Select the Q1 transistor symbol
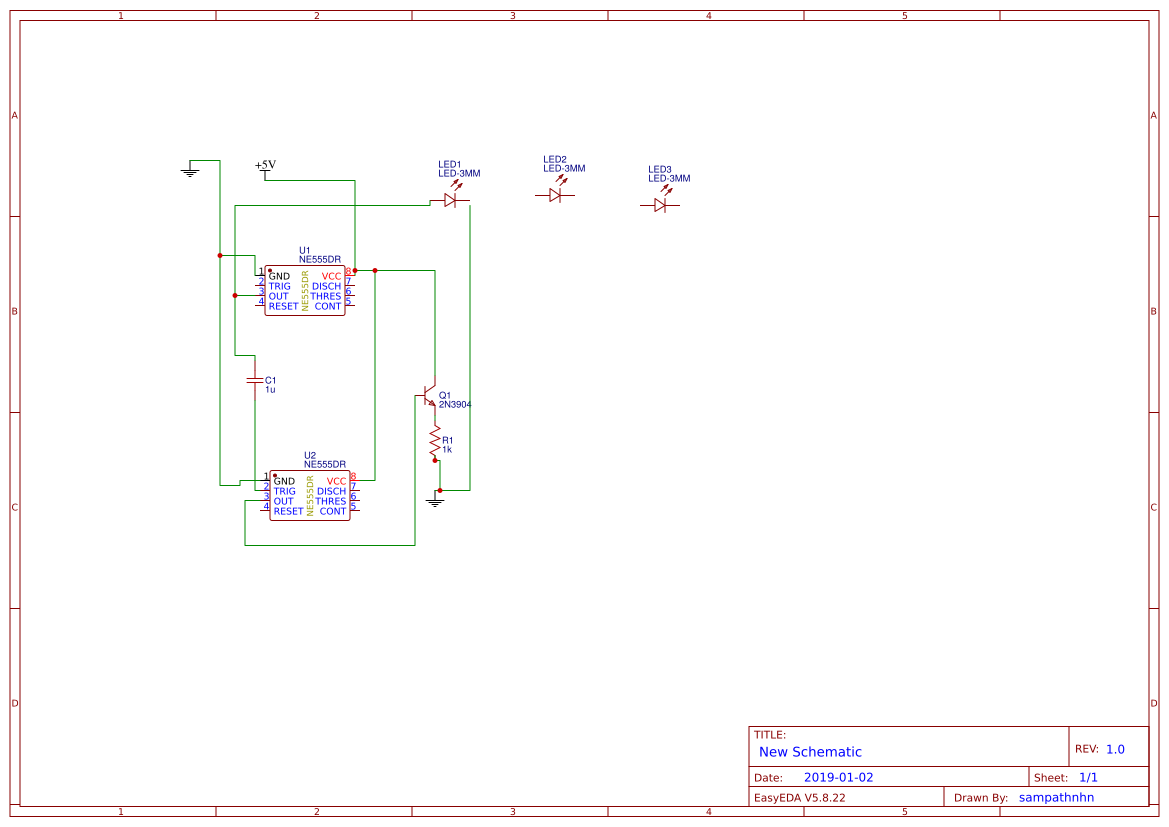 (428, 395)
